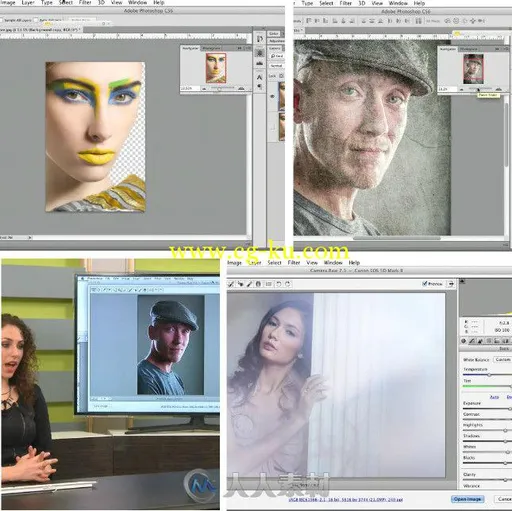Open Detail panel icon in Camera Raw
This screenshot has height=511, width=512.
(x=480, y=341)
